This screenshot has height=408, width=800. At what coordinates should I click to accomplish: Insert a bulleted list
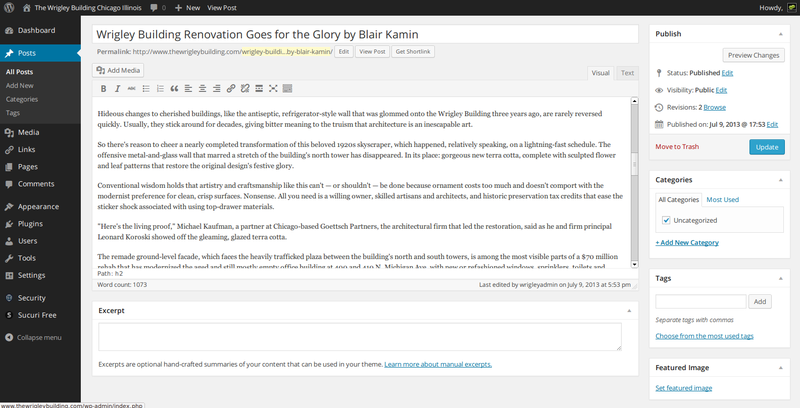click(x=146, y=88)
